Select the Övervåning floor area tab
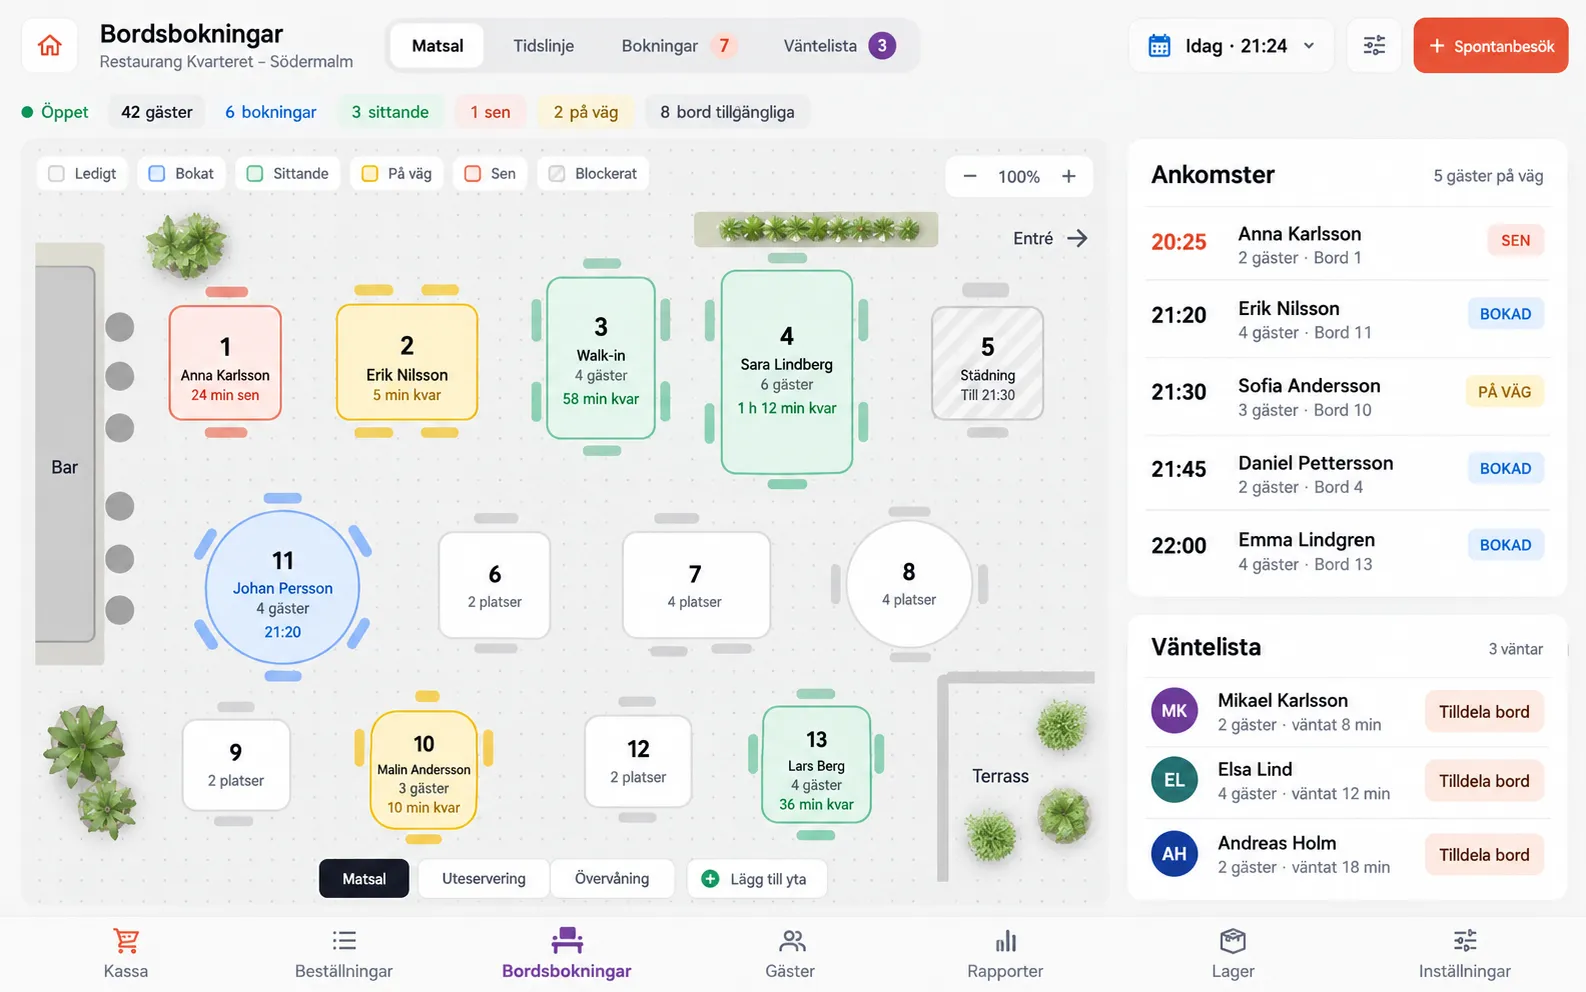The image size is (1586, 992). point(612,878)
